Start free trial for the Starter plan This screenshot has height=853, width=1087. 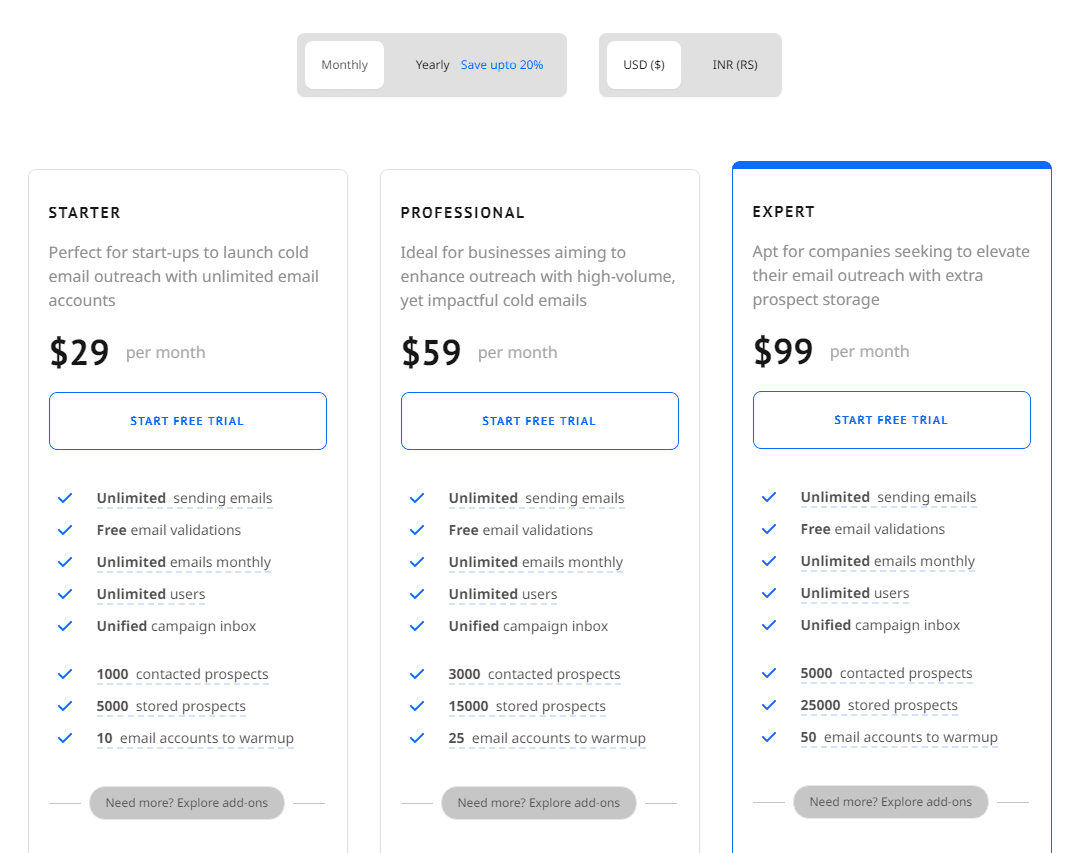[x=187, y=421]
